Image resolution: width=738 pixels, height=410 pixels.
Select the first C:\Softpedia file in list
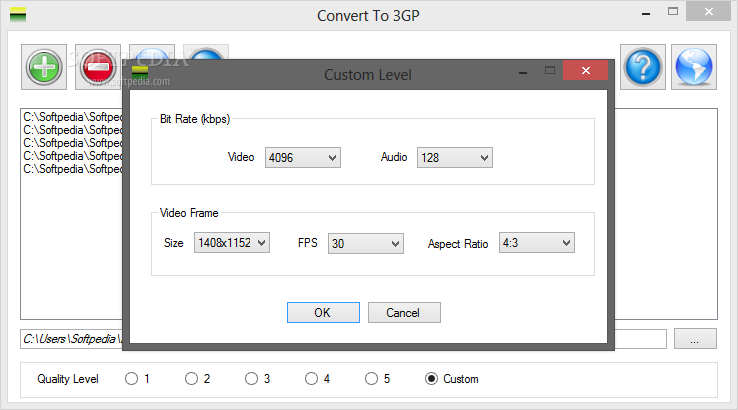click(72, 117)
